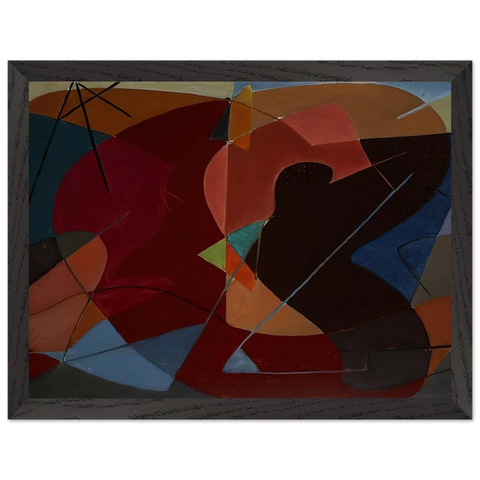Click the olive green strip at top left
Viewport: 480px width, 480px height.
132,88
